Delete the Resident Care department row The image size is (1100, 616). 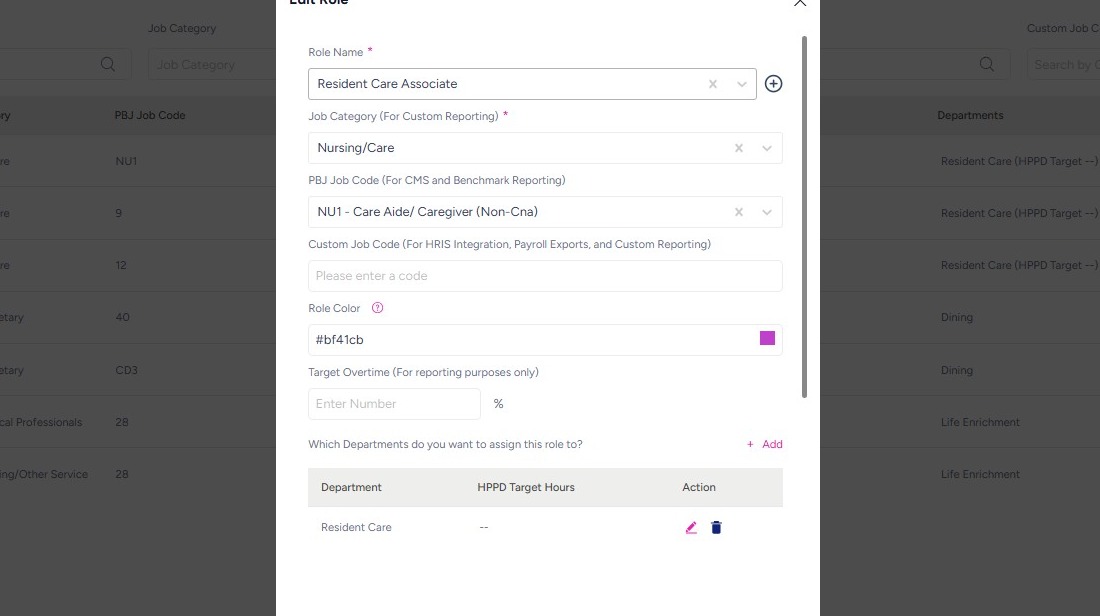click(716, 527)
